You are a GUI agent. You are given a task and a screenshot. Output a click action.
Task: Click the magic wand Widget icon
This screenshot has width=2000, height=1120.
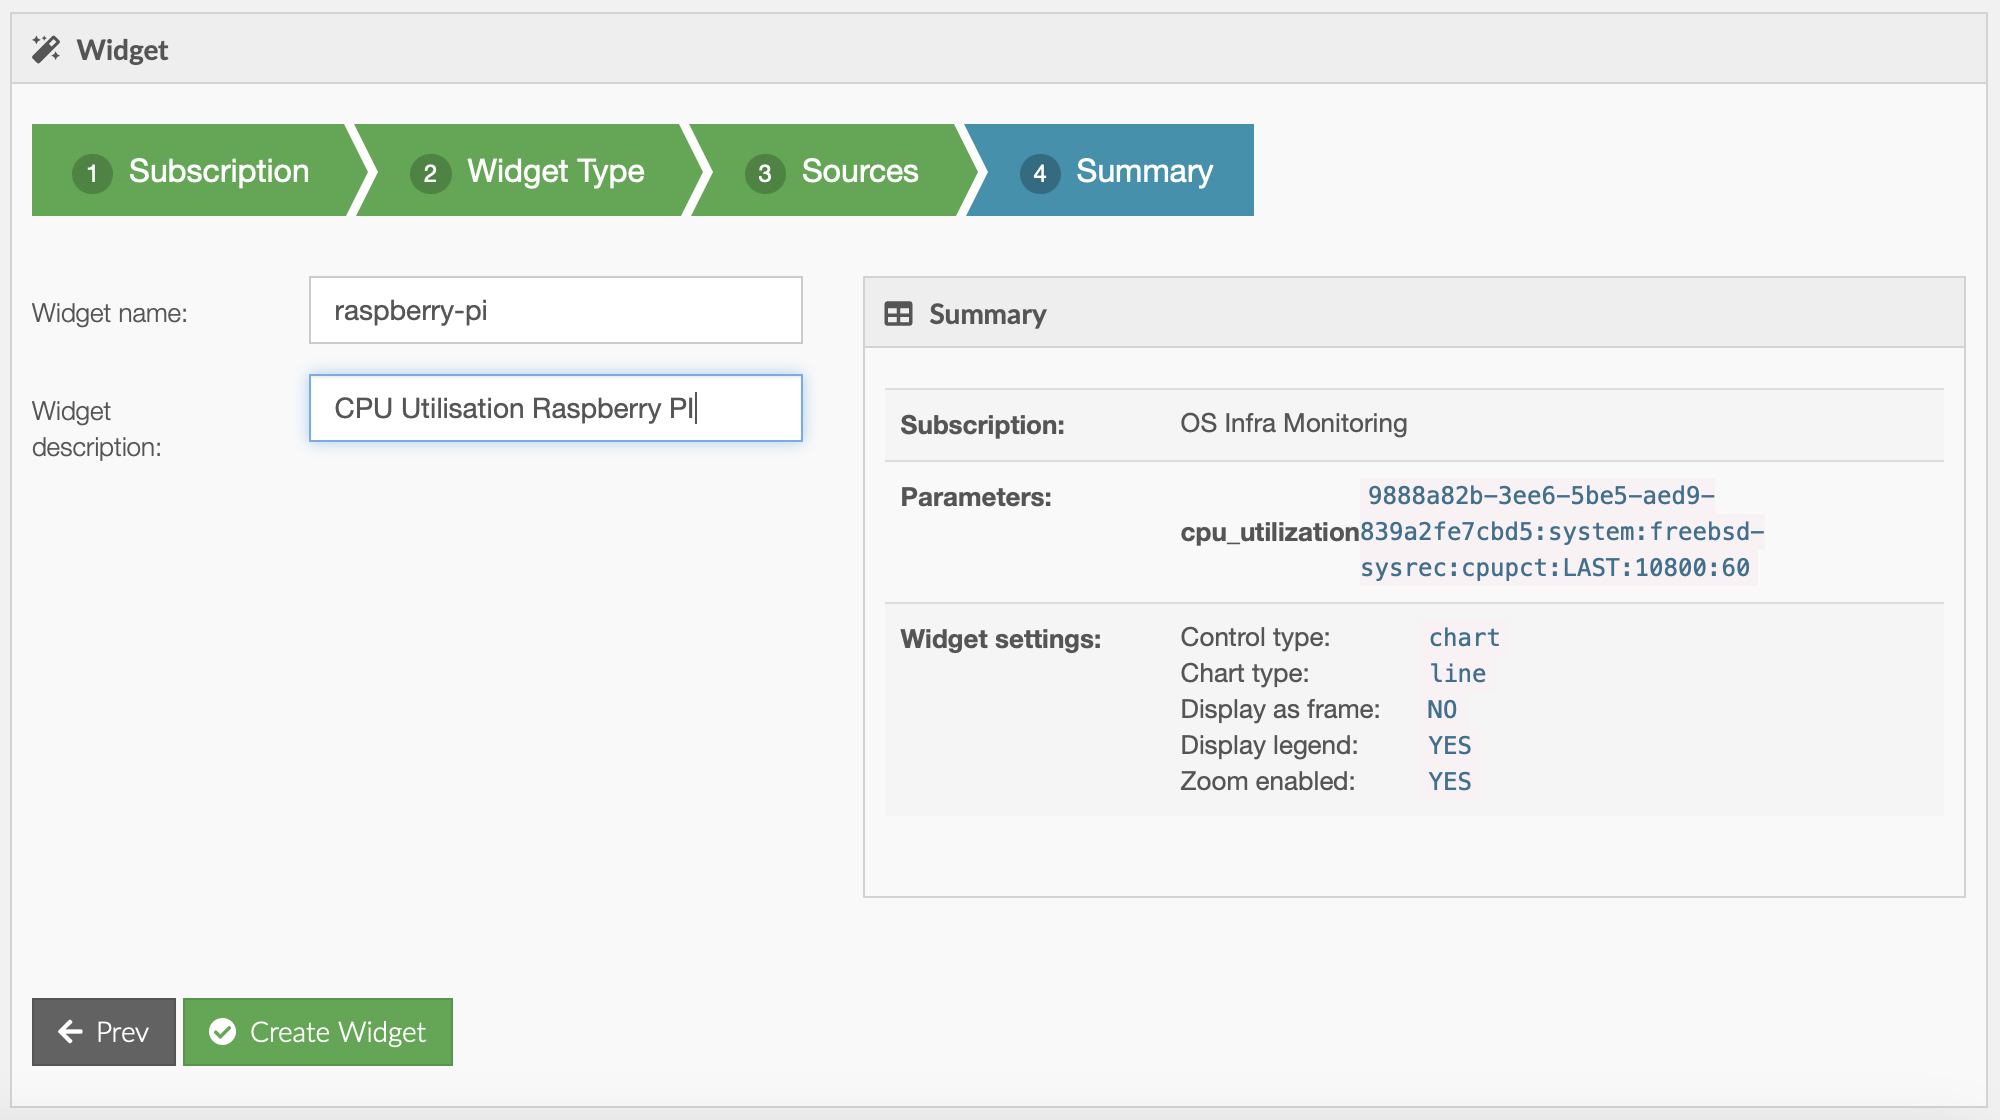click(x=46, y=49)
